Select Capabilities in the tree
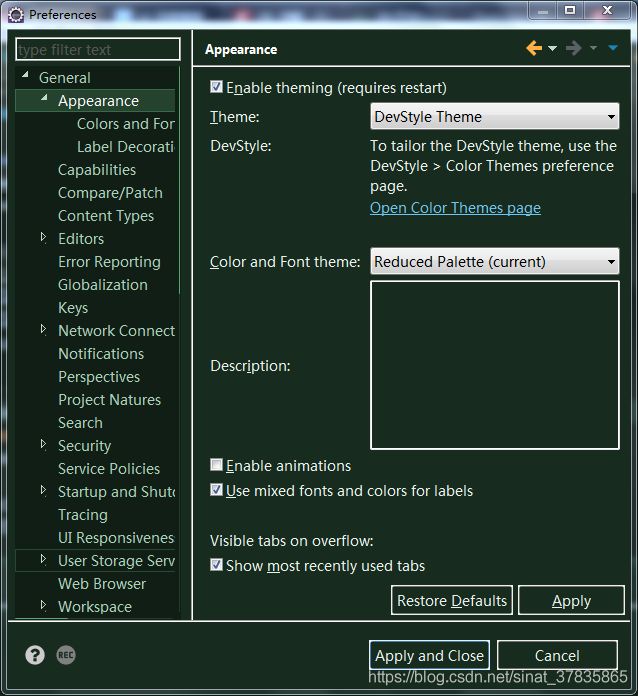 (97, 170)
